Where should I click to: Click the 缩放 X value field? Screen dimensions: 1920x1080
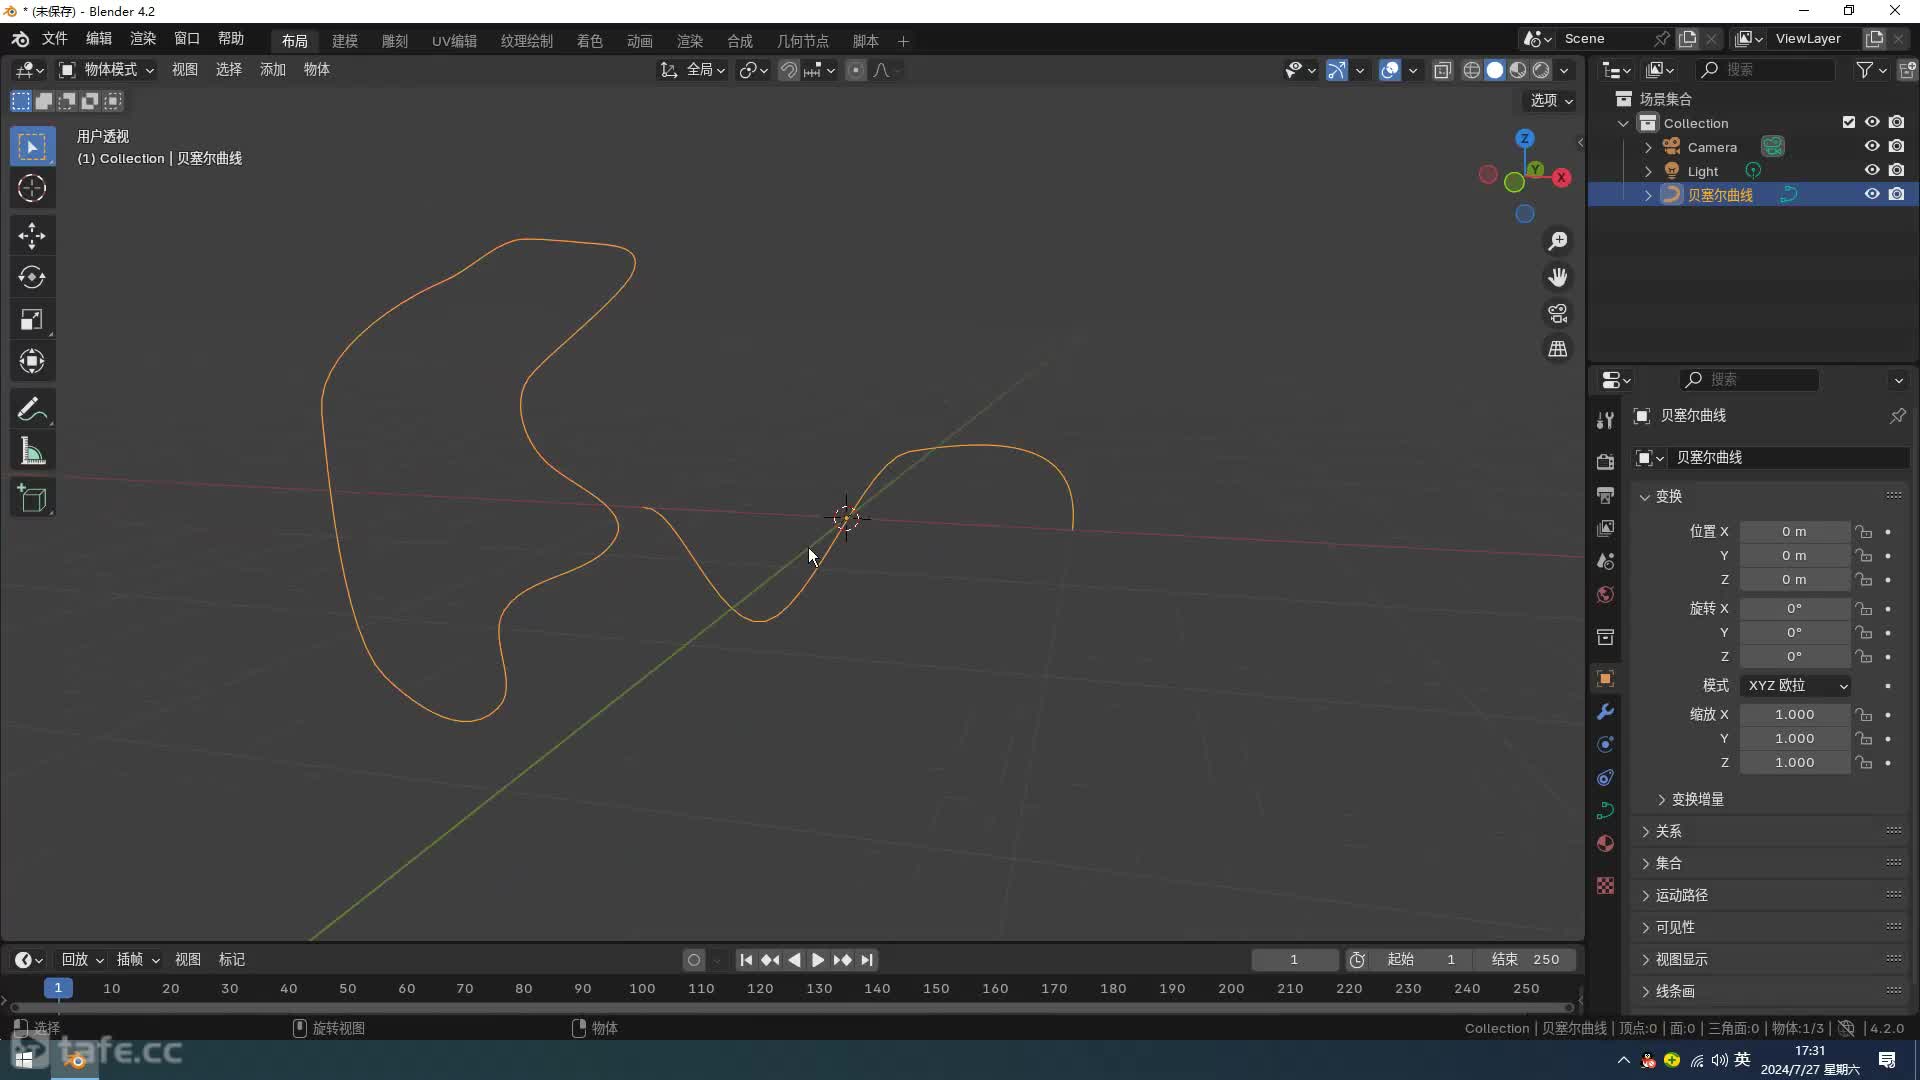pyautogui.click(x=1795, y=715)
